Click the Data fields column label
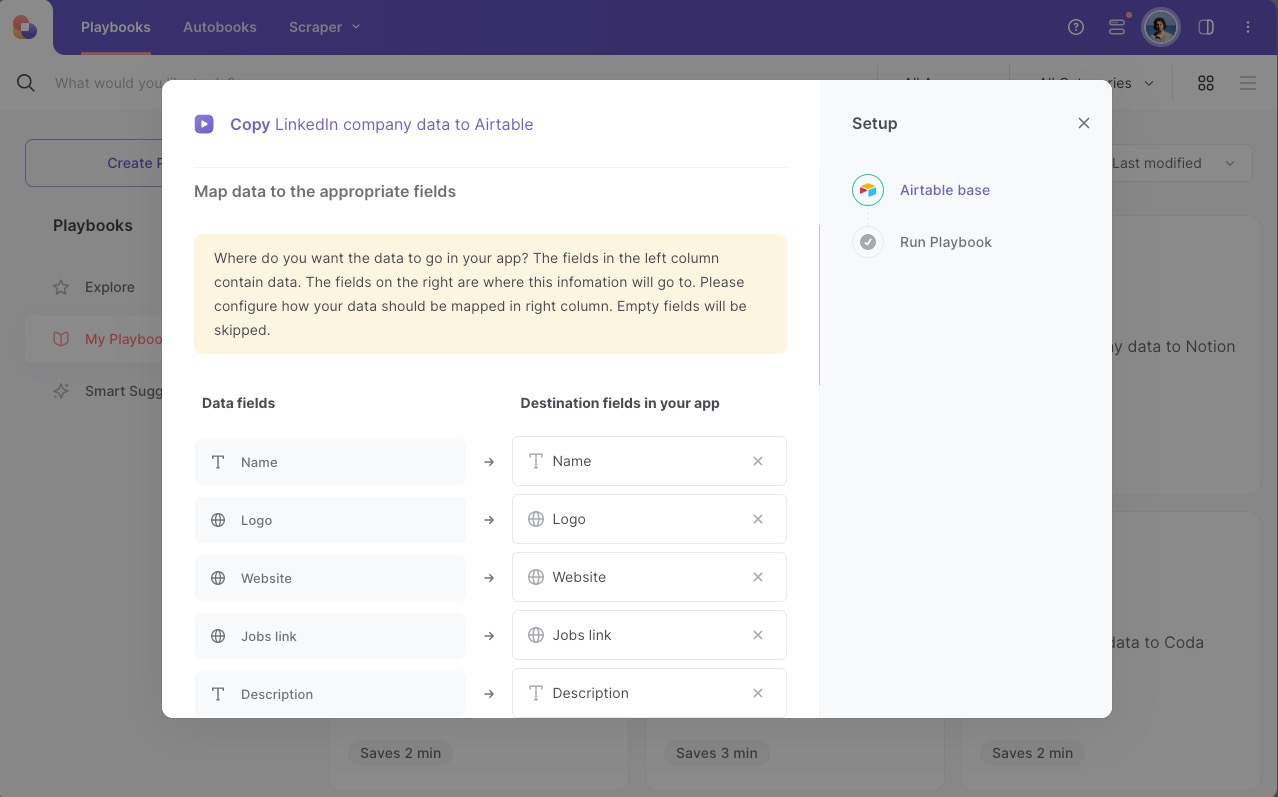 tap(238, 403)
